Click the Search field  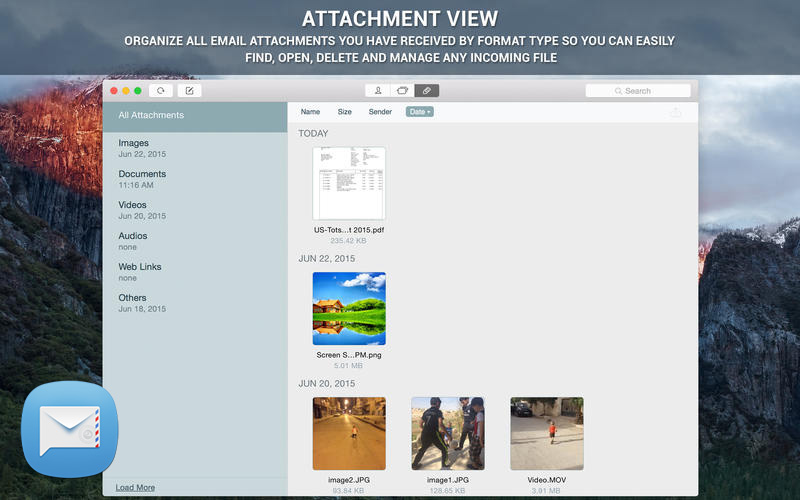tap(638, 91)
